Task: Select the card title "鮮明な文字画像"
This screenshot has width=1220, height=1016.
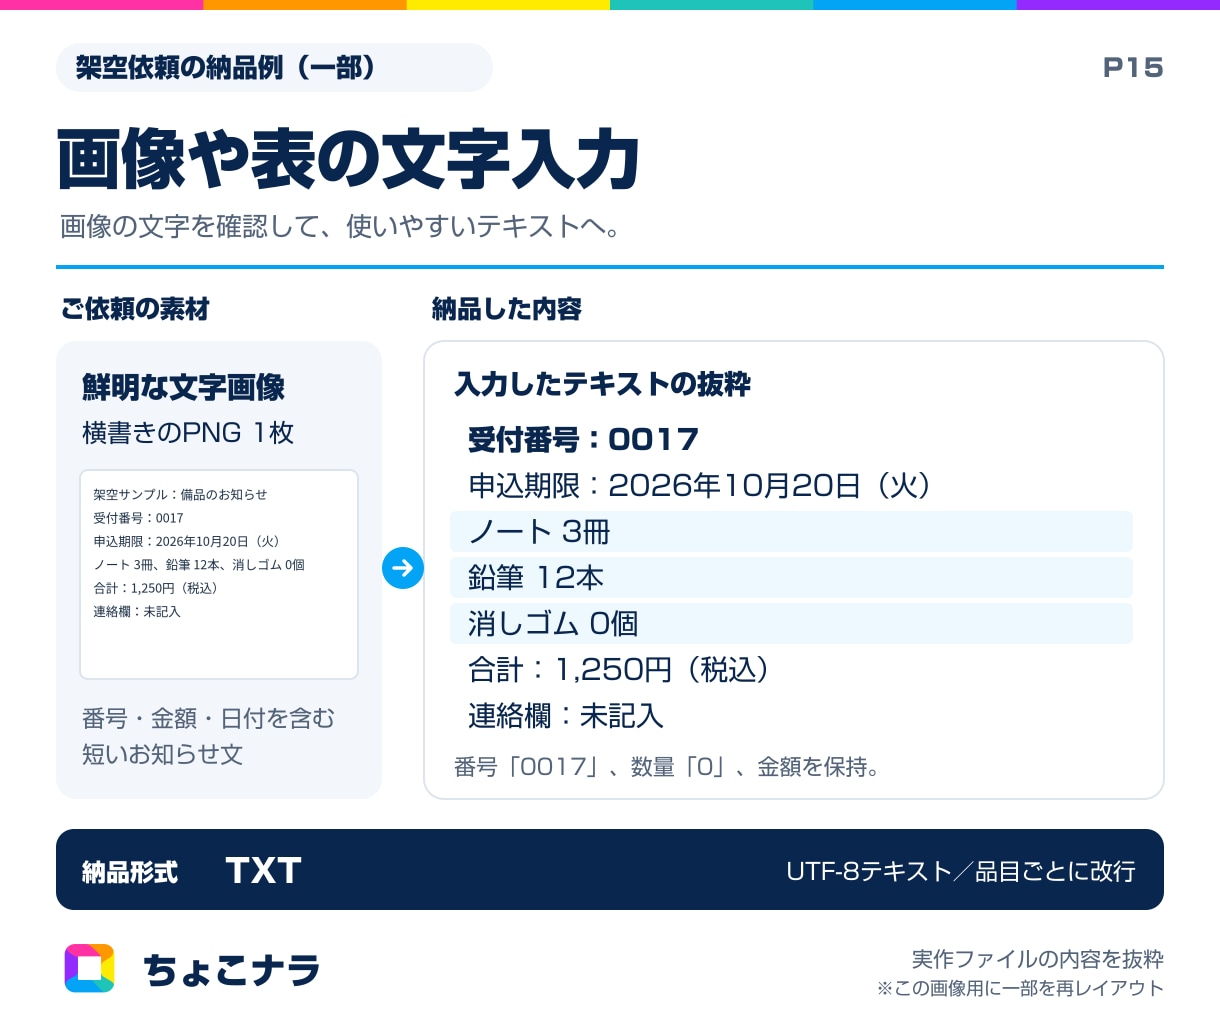Action: pos(184,387)
